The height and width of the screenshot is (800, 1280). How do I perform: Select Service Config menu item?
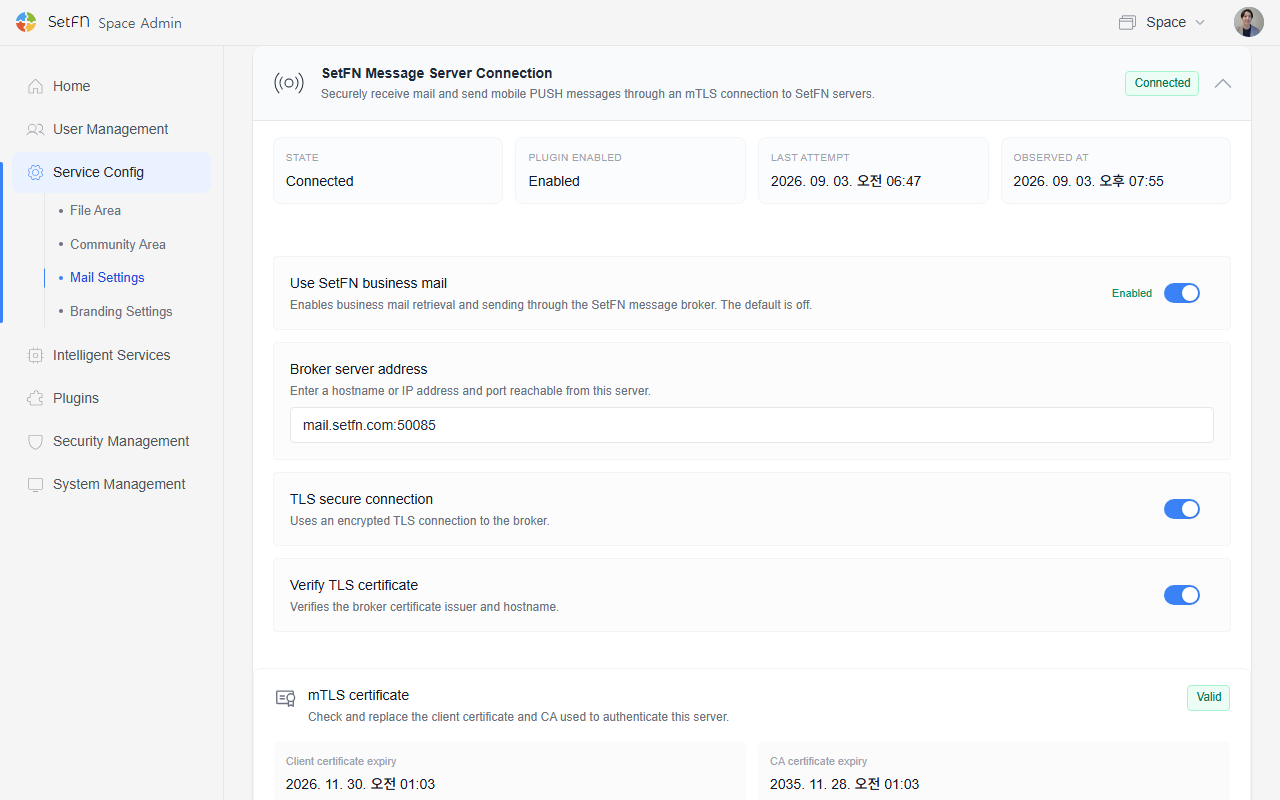pos(112,172)
